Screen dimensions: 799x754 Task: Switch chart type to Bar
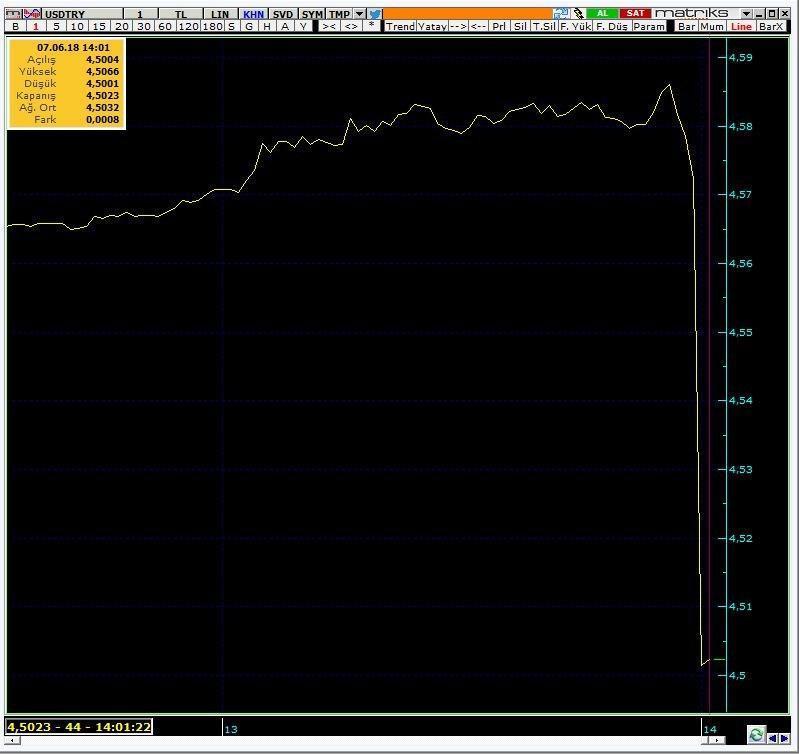(x=686, y=26)
